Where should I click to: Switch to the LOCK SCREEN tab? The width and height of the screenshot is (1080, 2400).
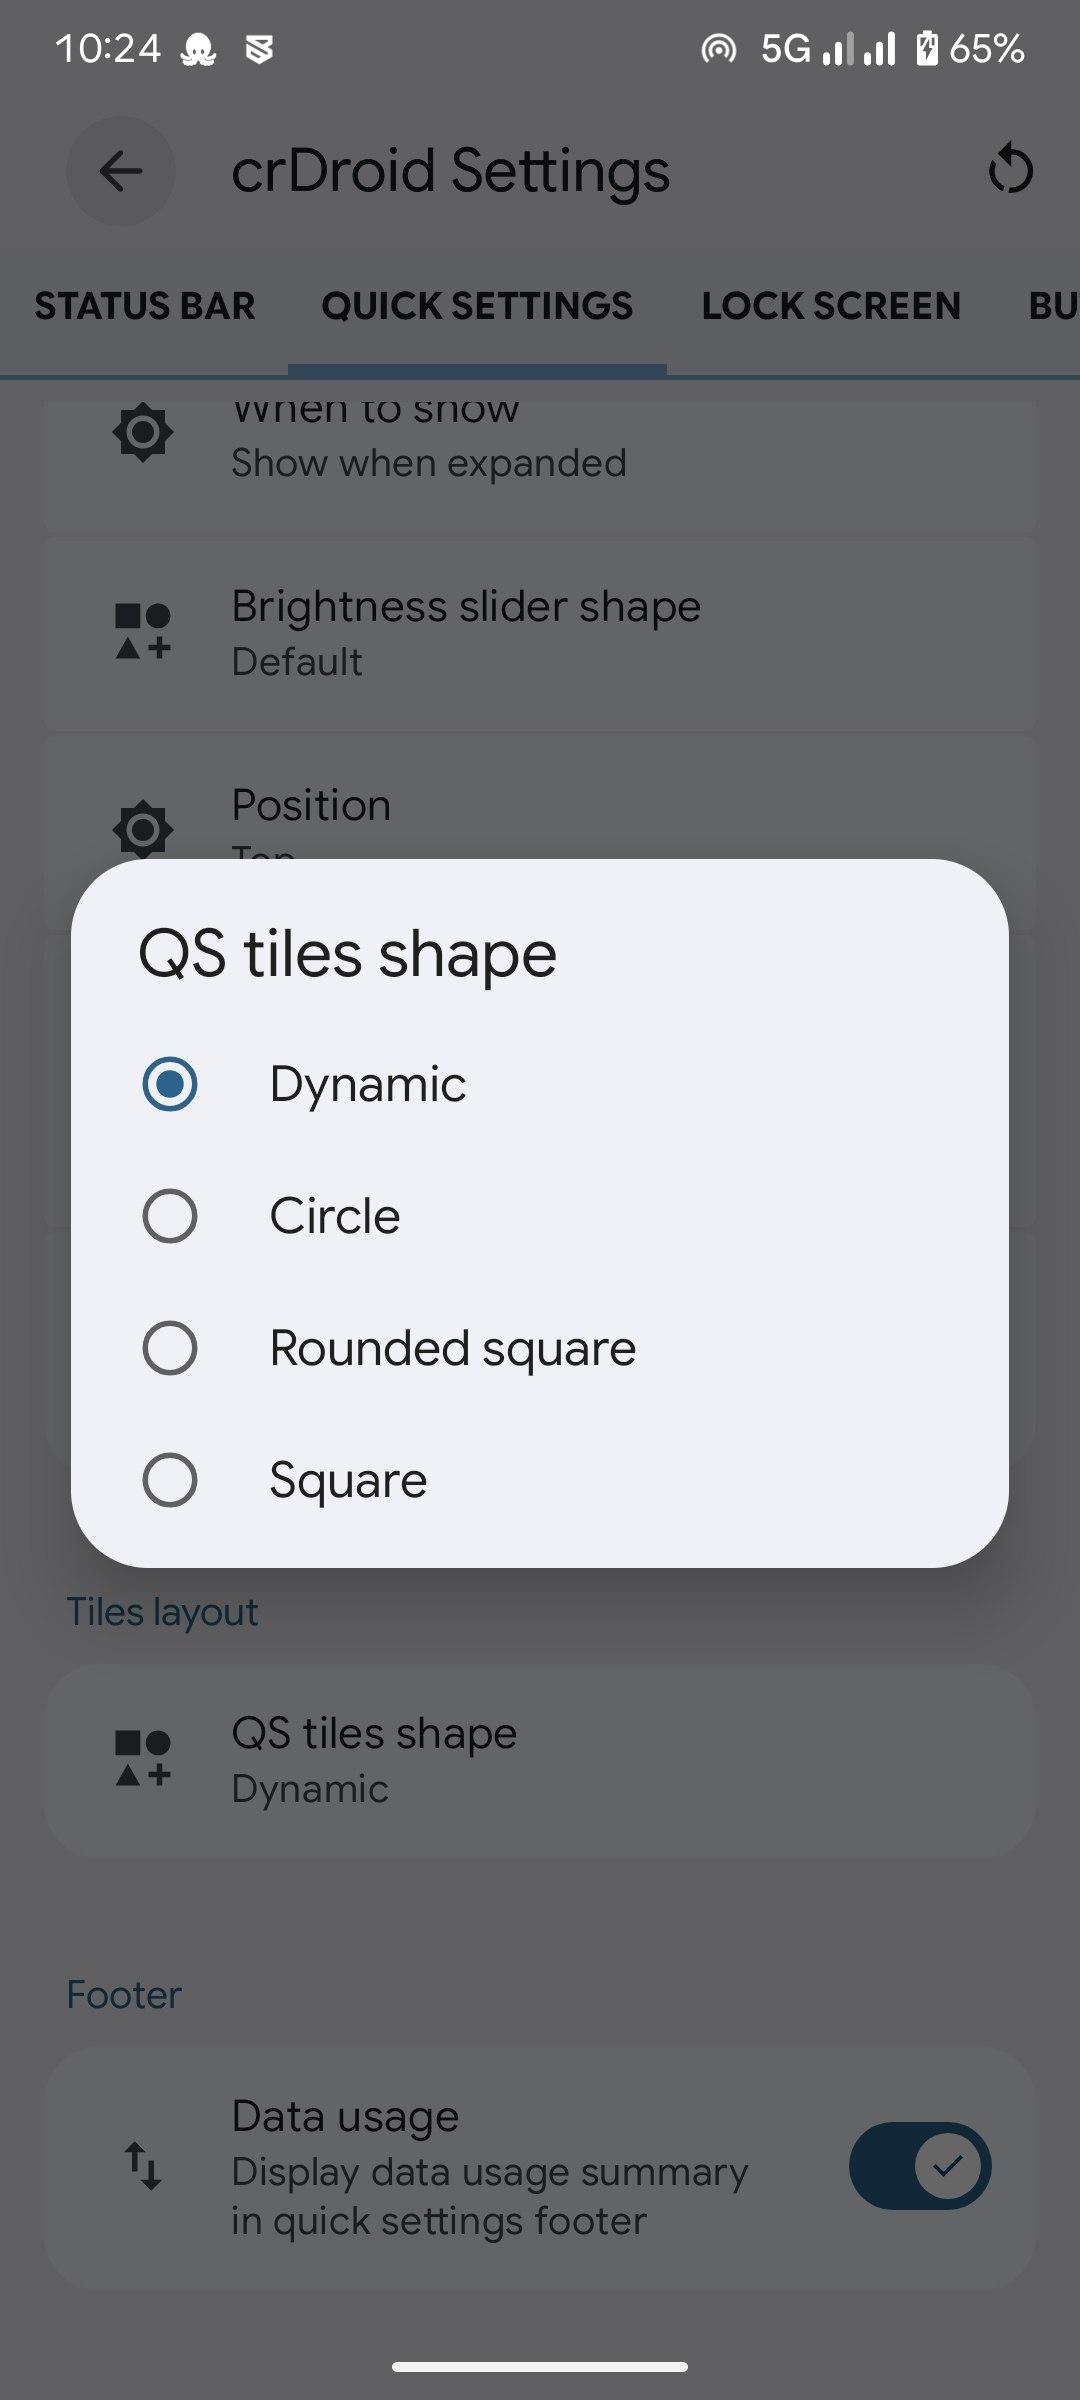coord(831,306)
